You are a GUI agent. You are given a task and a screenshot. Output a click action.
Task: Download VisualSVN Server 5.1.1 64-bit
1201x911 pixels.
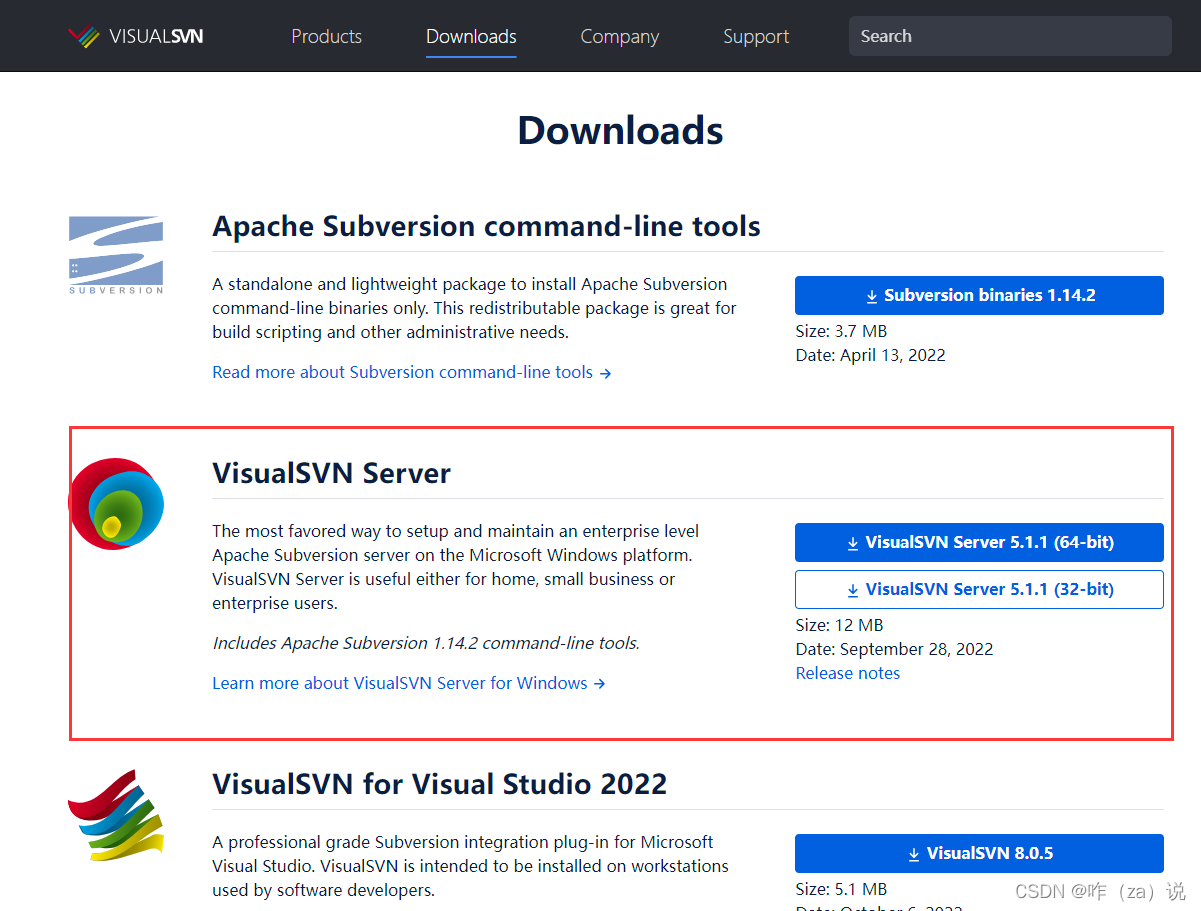979,542
